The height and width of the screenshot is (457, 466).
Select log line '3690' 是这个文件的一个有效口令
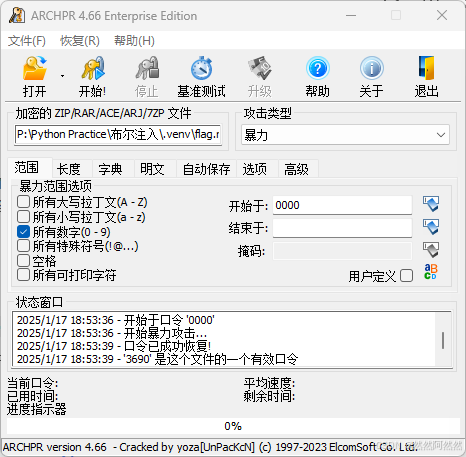[157, 359]
